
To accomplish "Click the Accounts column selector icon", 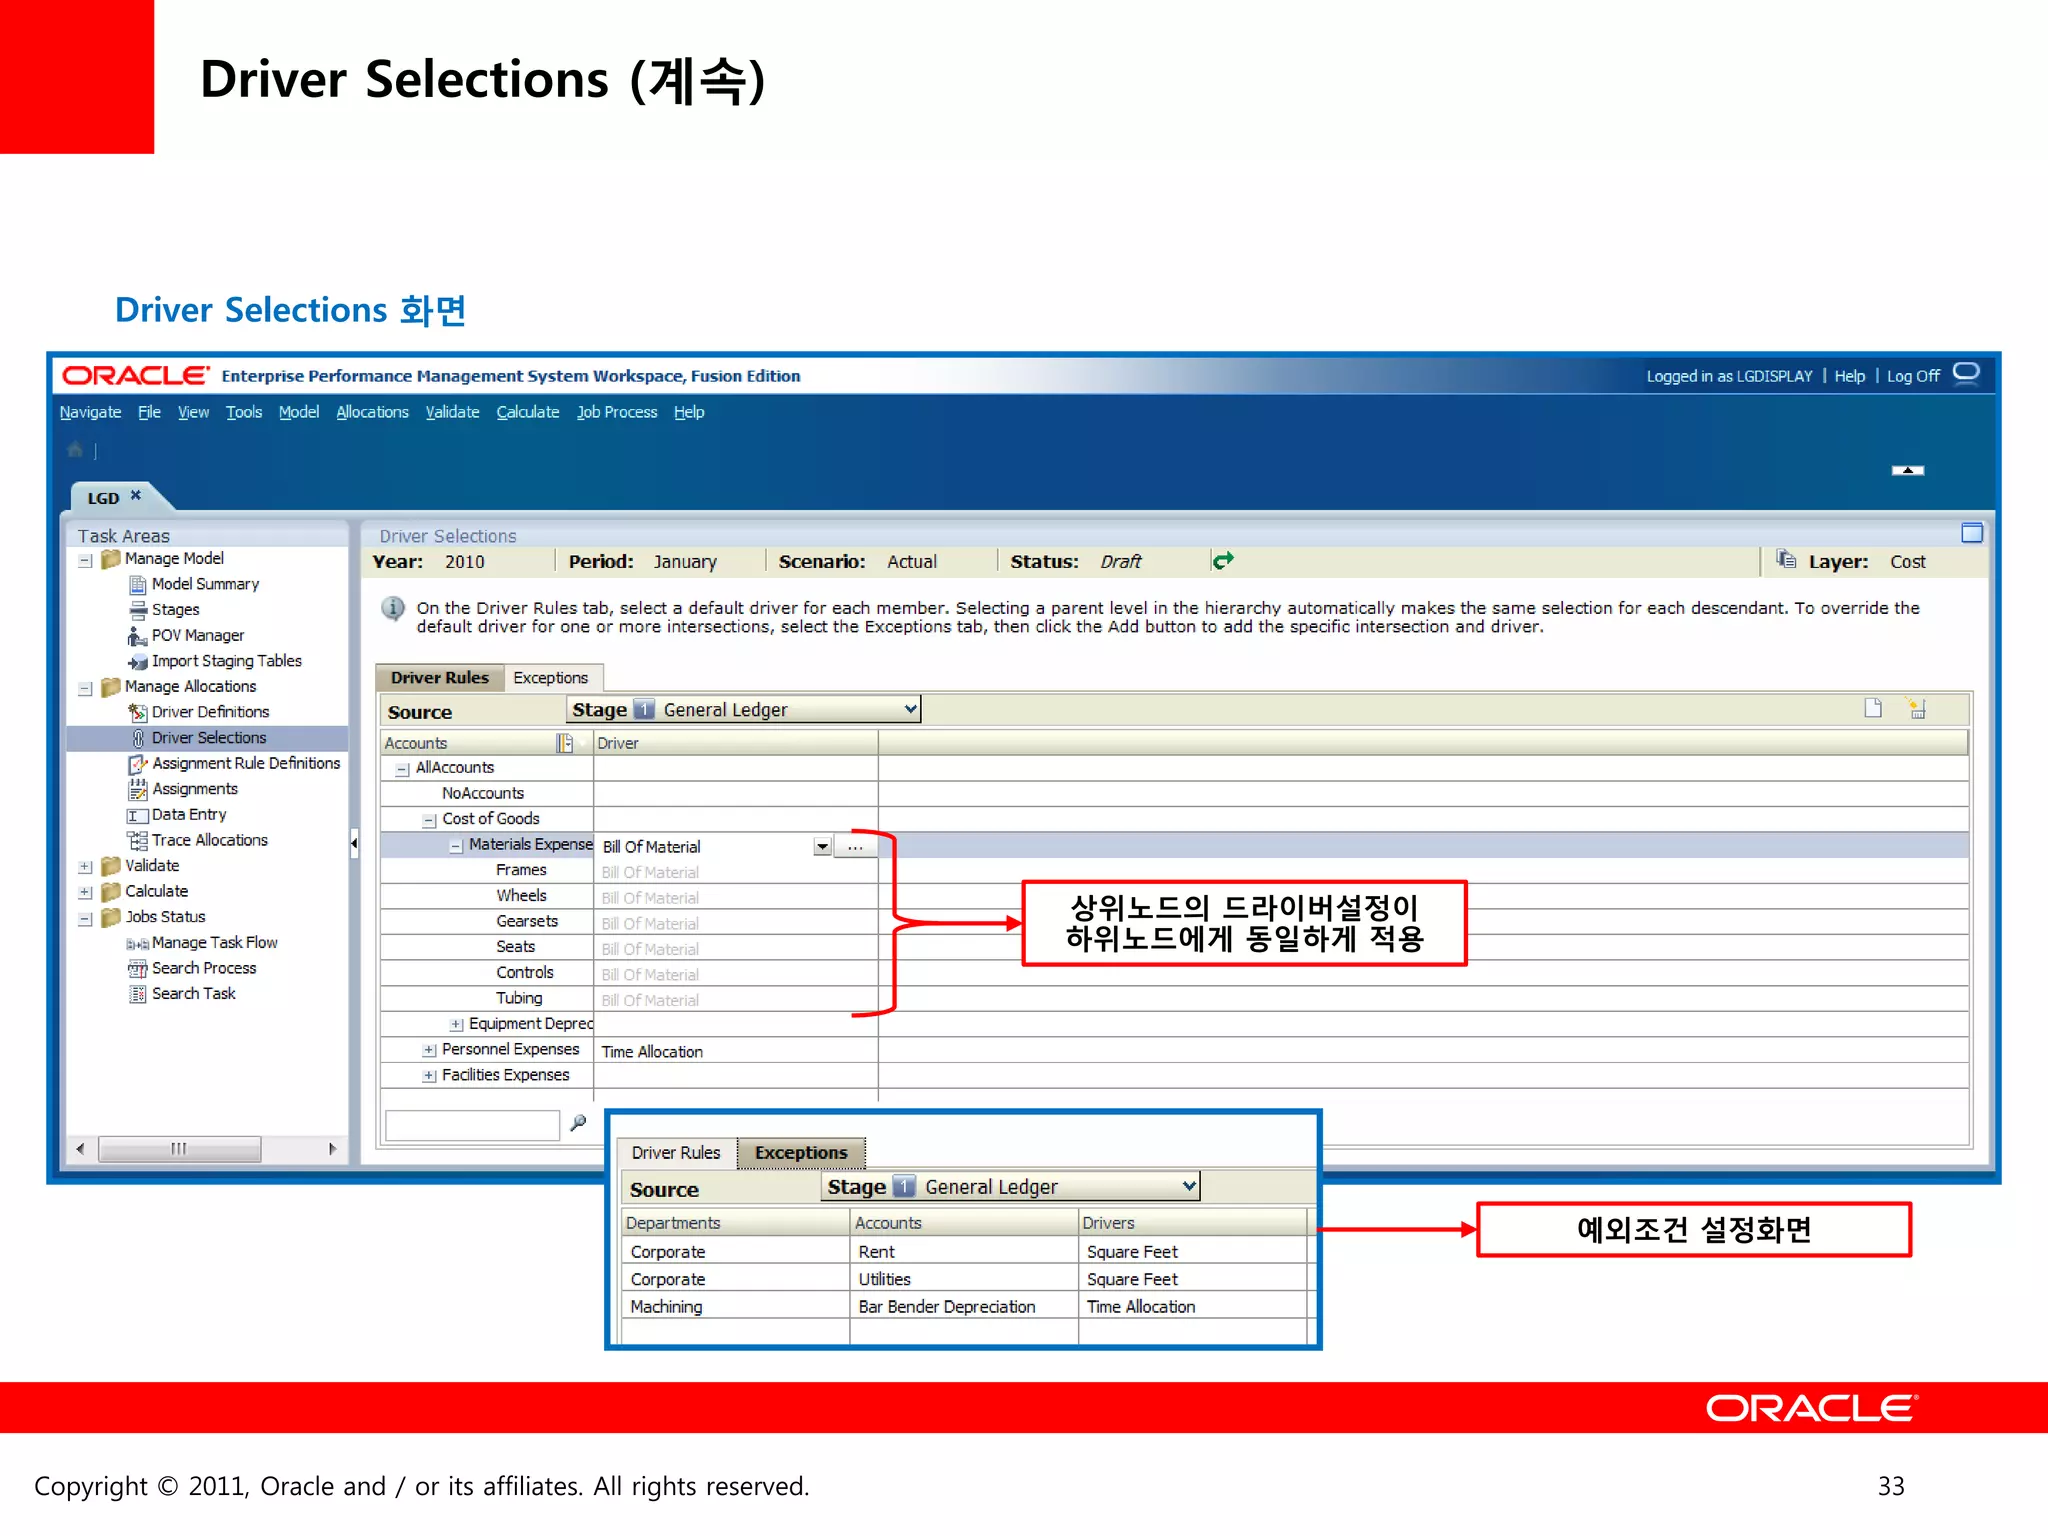I will pyautogui.click(x=565, y=743).
